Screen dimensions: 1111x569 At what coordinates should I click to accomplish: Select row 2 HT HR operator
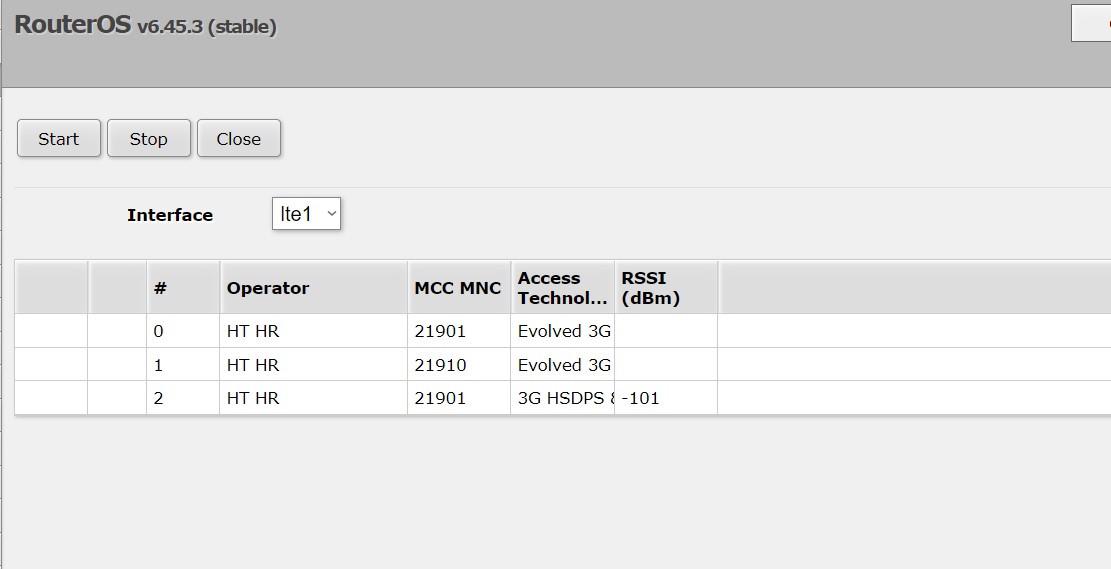[253, 398]
